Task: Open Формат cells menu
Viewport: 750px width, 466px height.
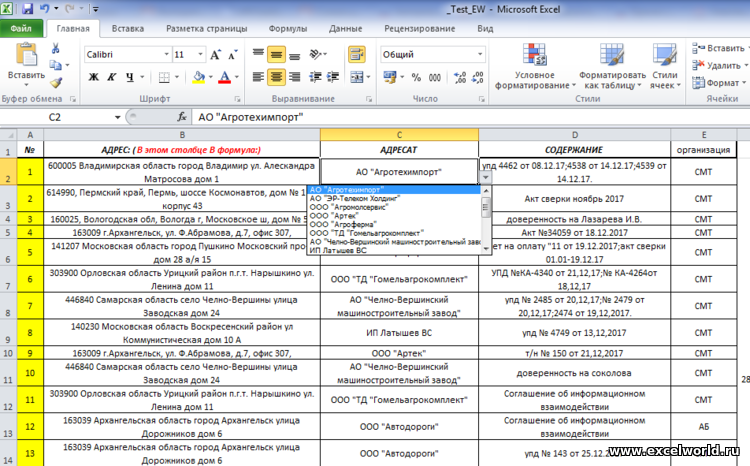Action: 718,83
